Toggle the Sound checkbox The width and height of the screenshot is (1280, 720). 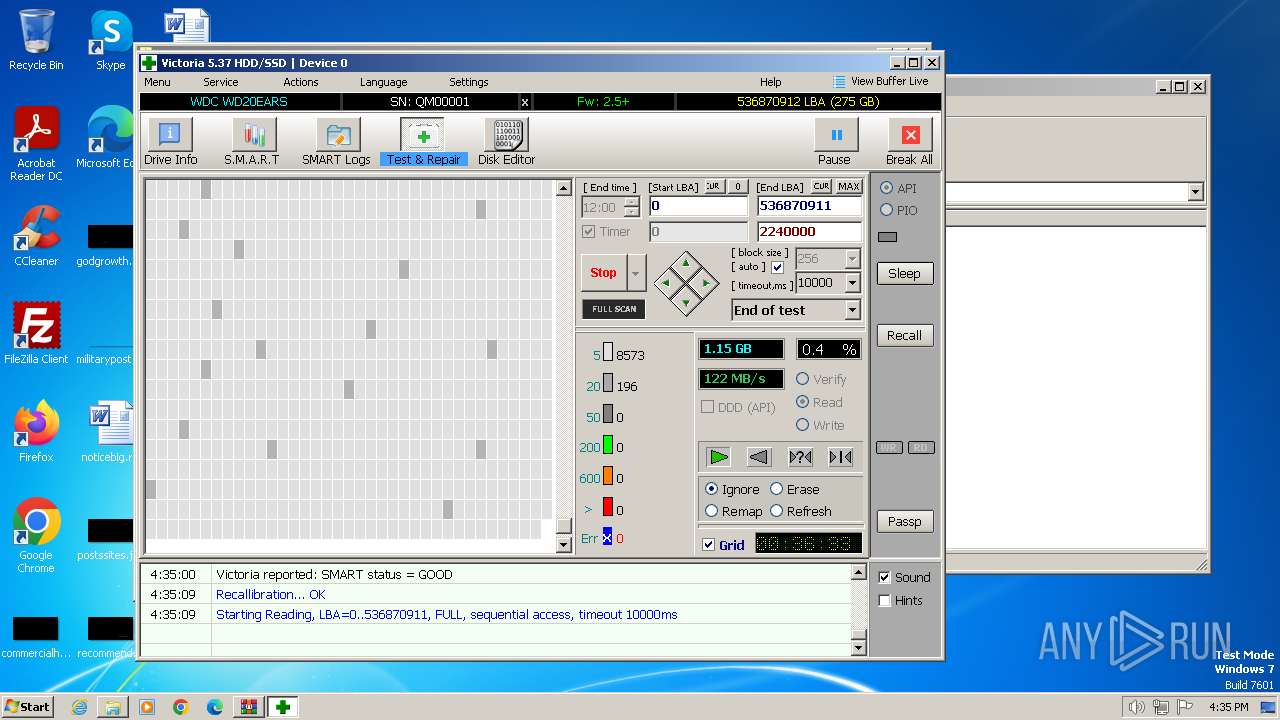point(884,577)
